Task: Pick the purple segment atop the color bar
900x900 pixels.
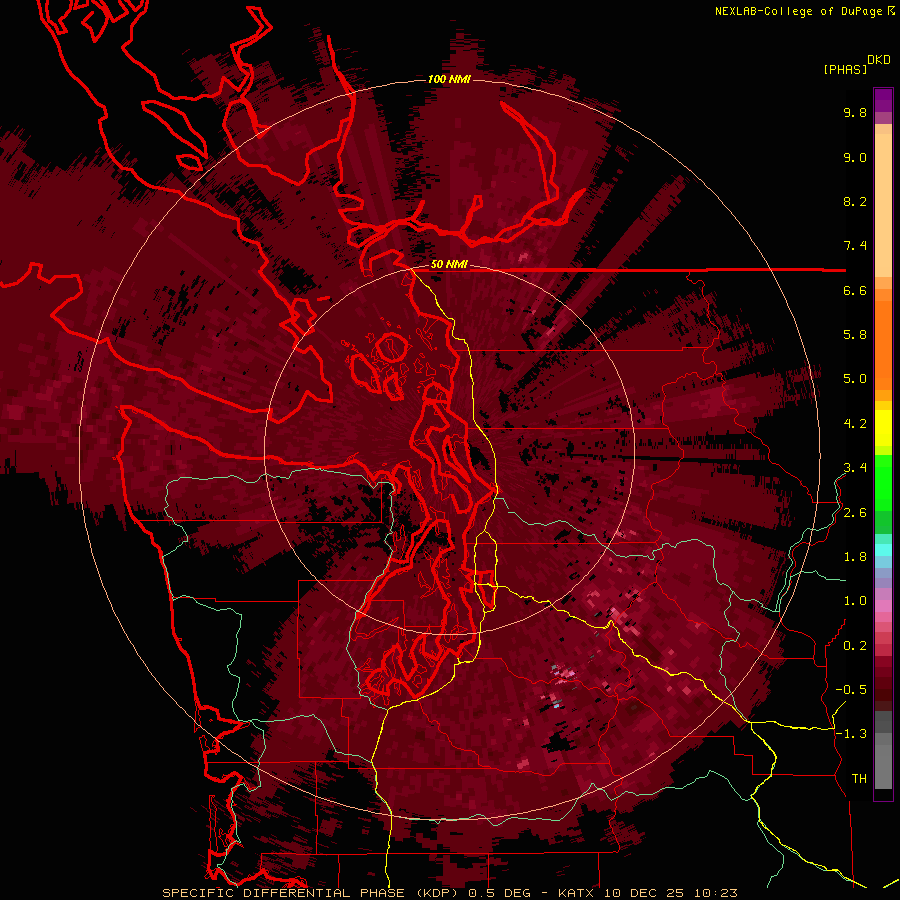Action: pyautogui.click(x=883, y=100)
